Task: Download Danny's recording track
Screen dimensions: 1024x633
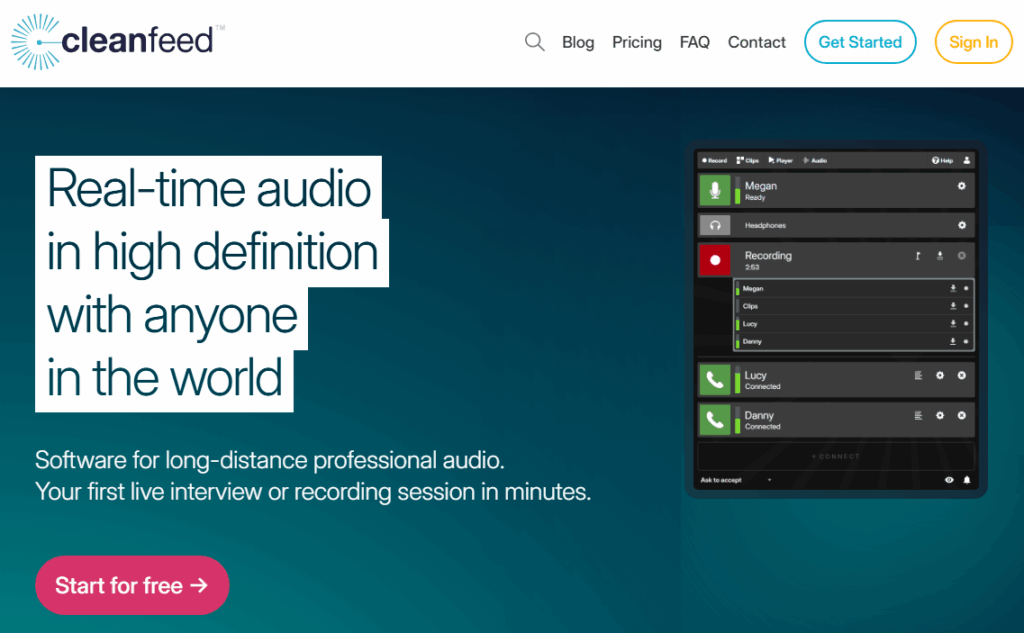Action: click(x=953, y=341)
